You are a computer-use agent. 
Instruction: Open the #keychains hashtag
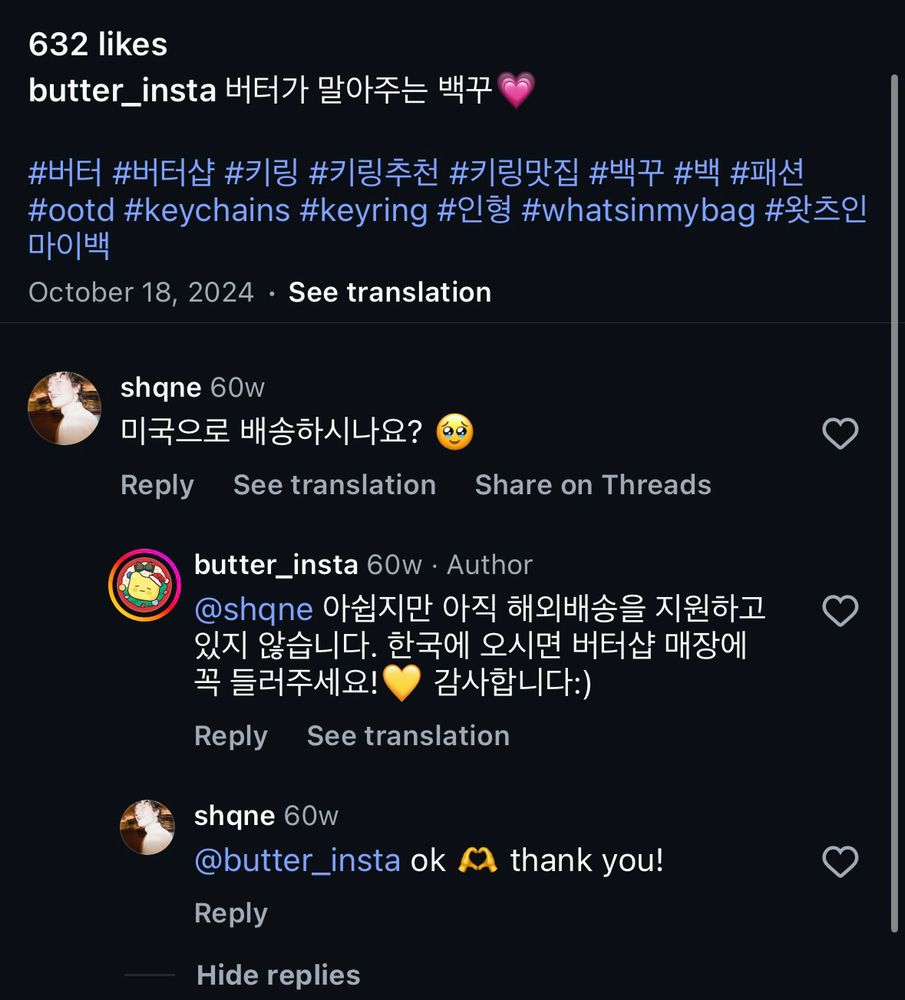pos(207,210)
